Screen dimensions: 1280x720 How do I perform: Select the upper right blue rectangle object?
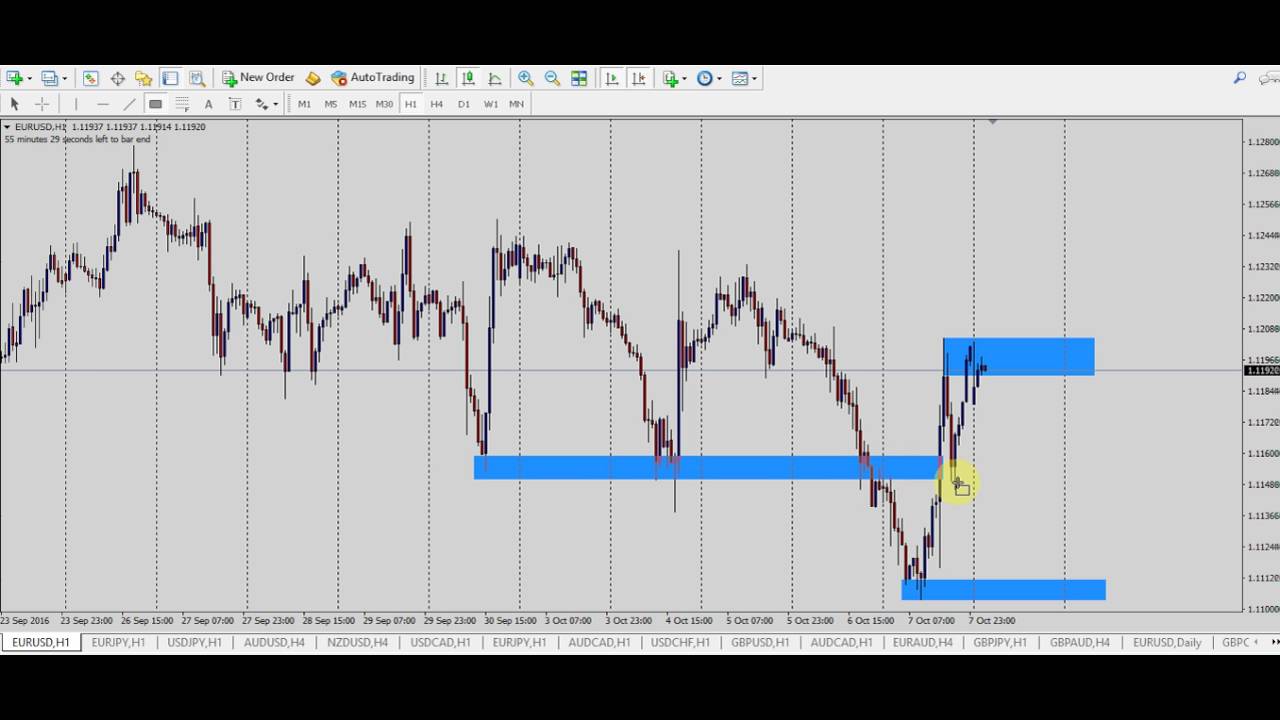pos(1019,357)
